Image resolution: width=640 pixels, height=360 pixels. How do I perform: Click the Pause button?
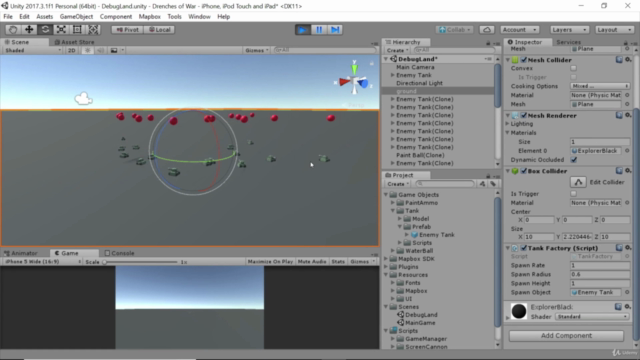click(319, 30)
